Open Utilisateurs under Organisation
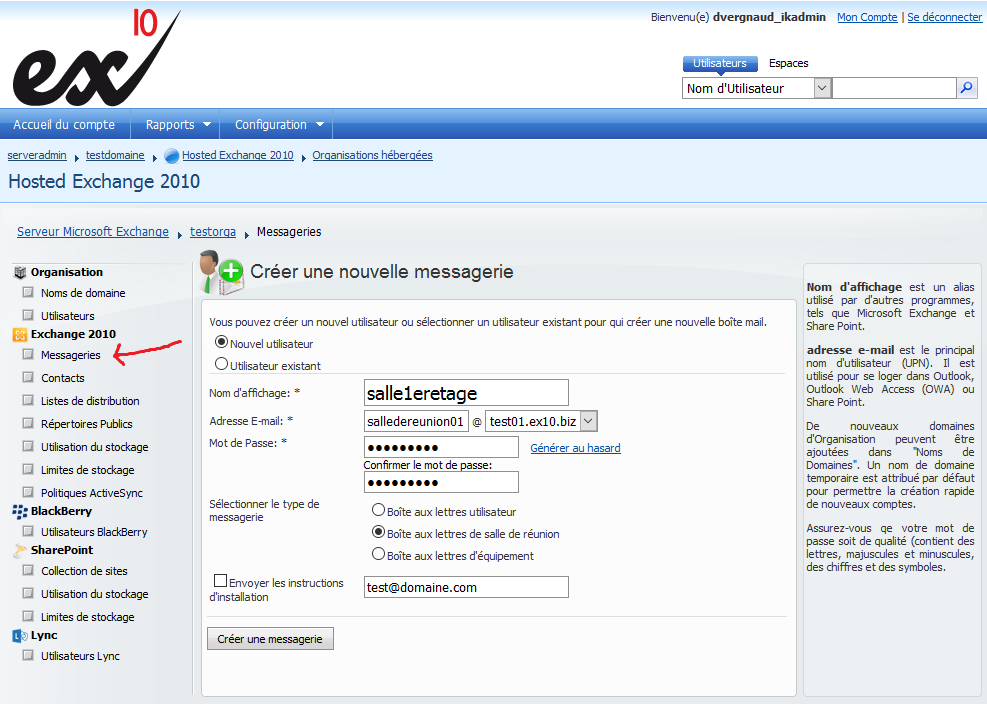Image resolution: width=987 pixels, height=704 pixels. tap(67, 316)
